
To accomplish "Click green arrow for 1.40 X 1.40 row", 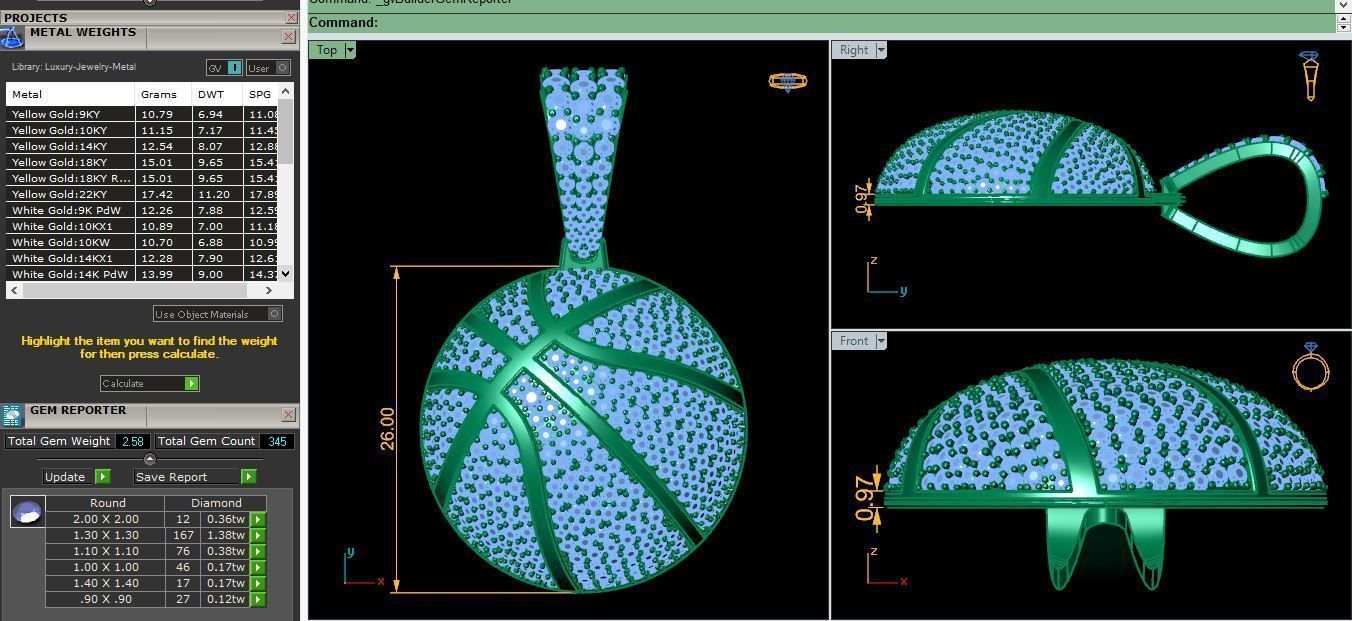I will (x=258, y=583).
